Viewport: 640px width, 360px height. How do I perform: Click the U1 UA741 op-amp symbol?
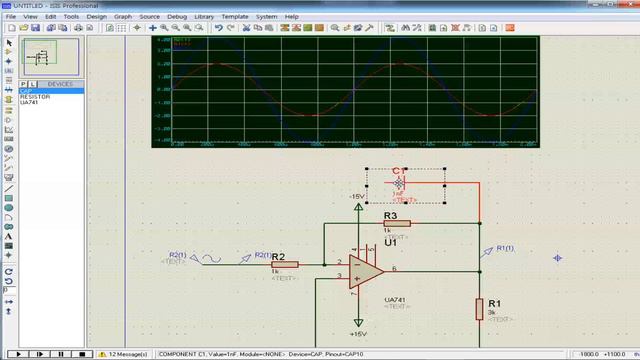click(366, 271)
